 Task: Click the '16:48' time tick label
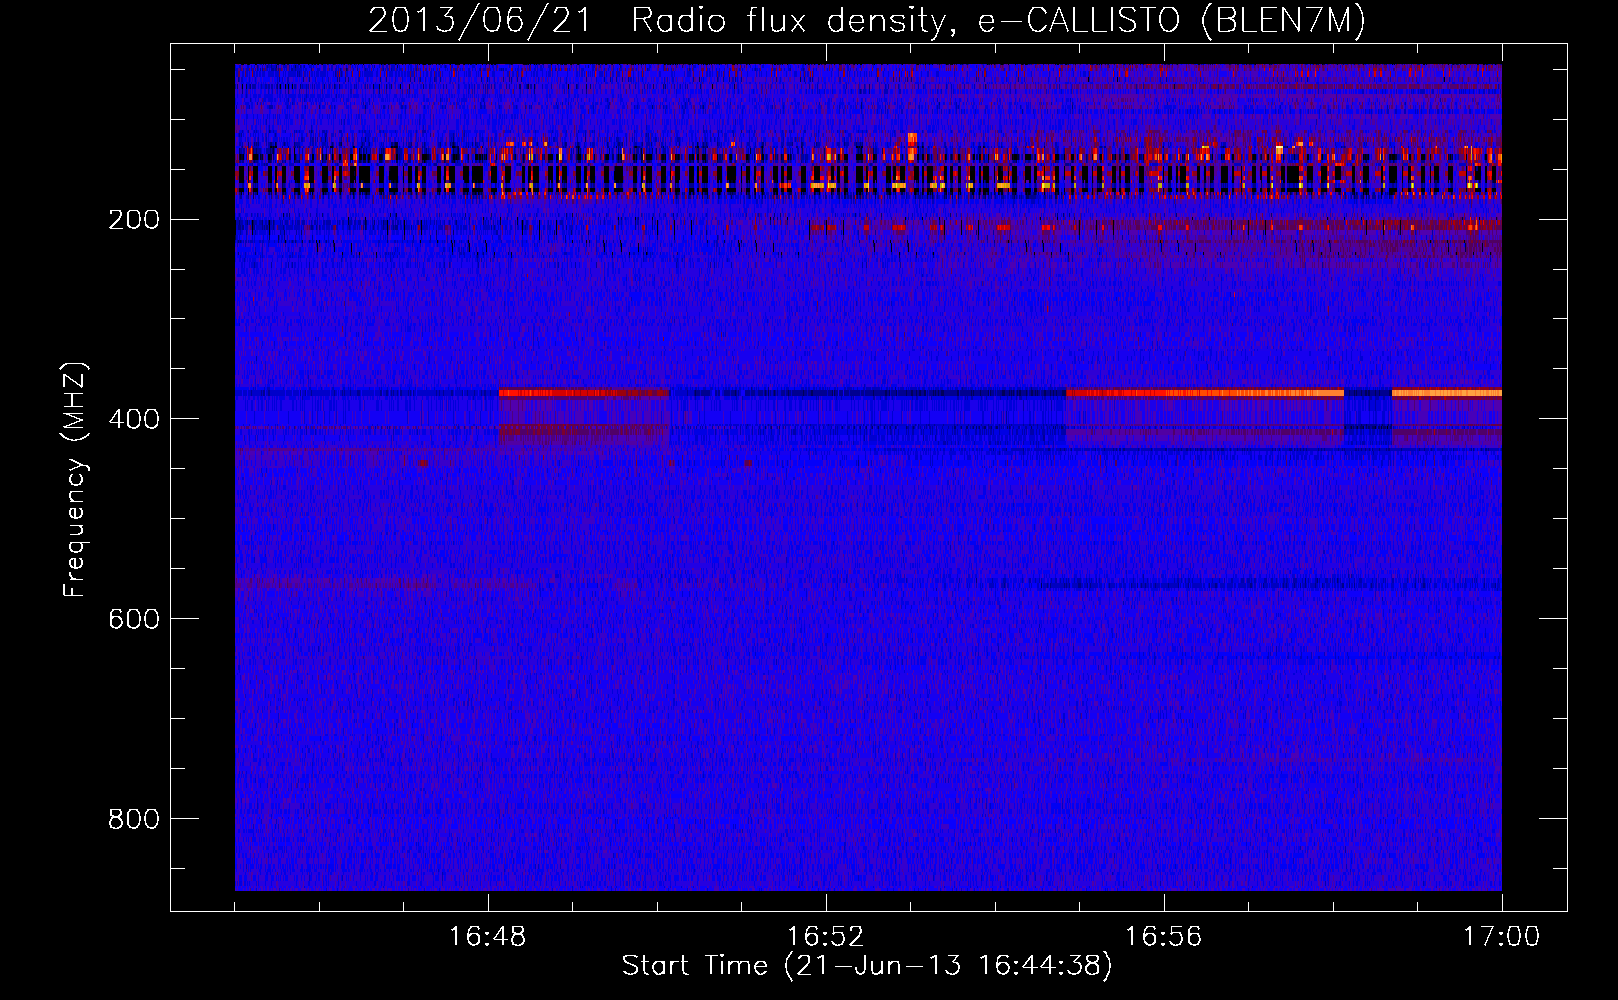point(488,937)
